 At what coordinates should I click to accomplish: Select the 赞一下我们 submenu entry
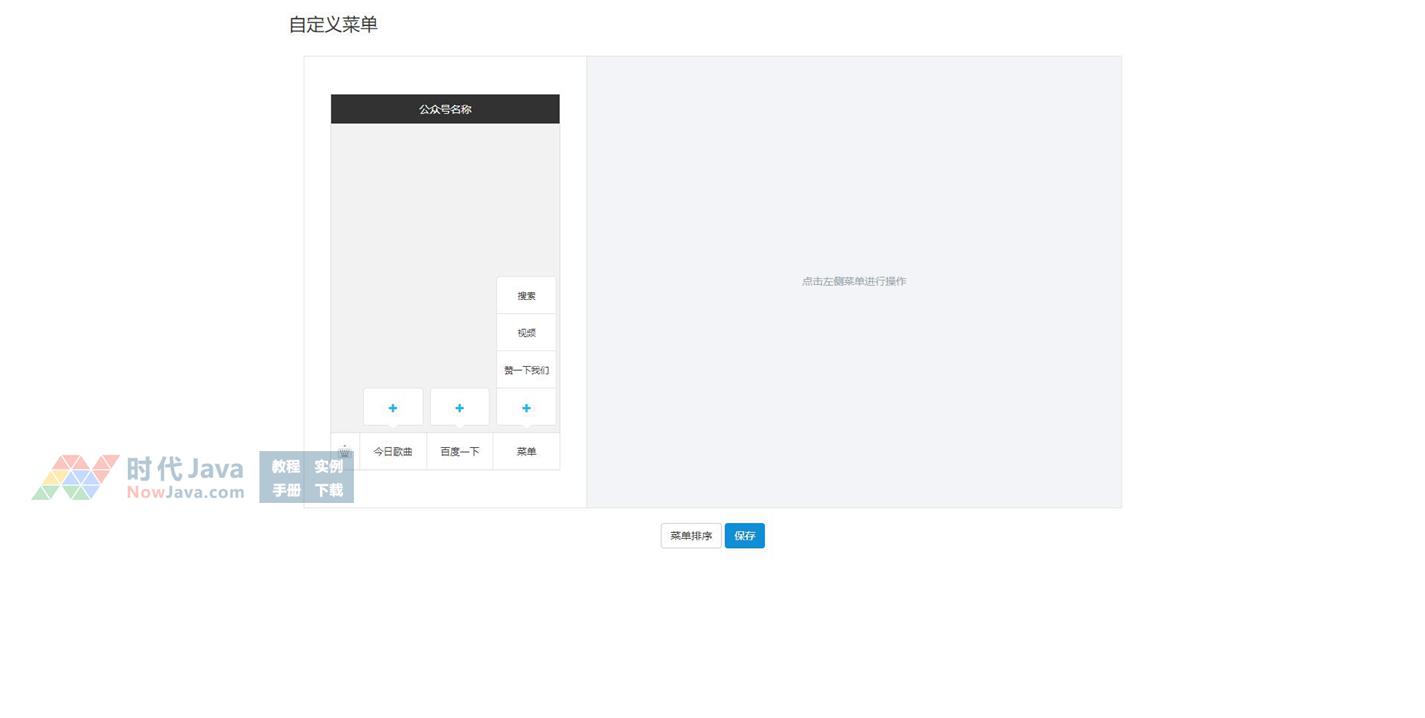[x=526, y=370]
